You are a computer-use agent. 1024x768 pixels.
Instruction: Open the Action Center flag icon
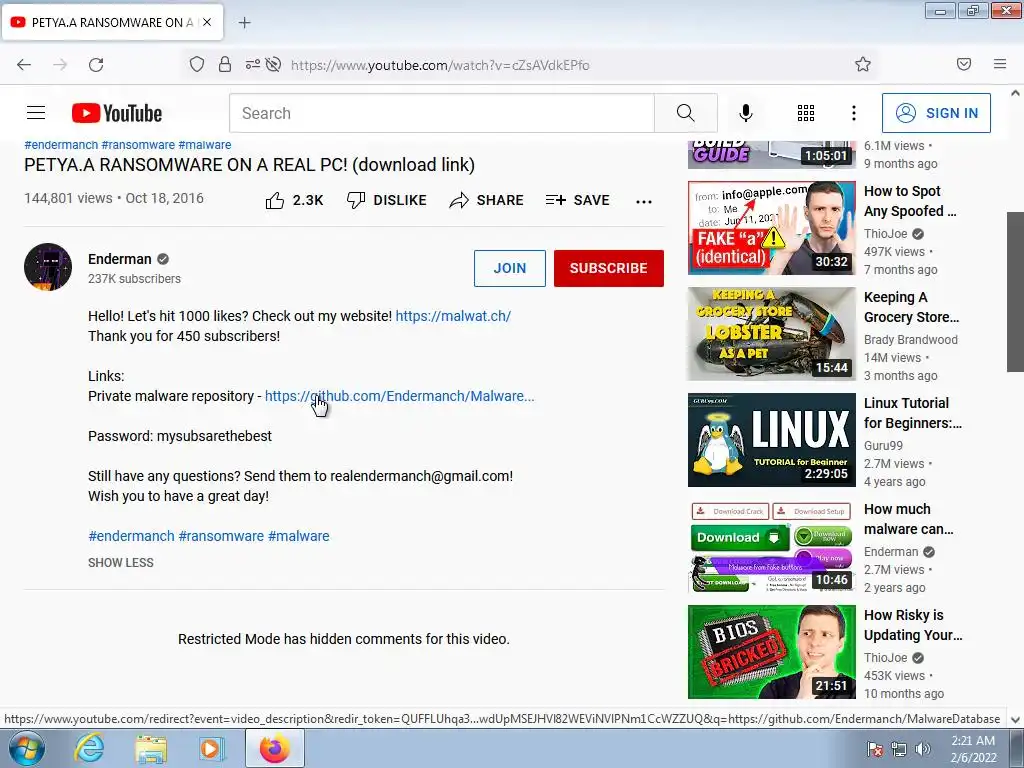(x=875, y=749)
